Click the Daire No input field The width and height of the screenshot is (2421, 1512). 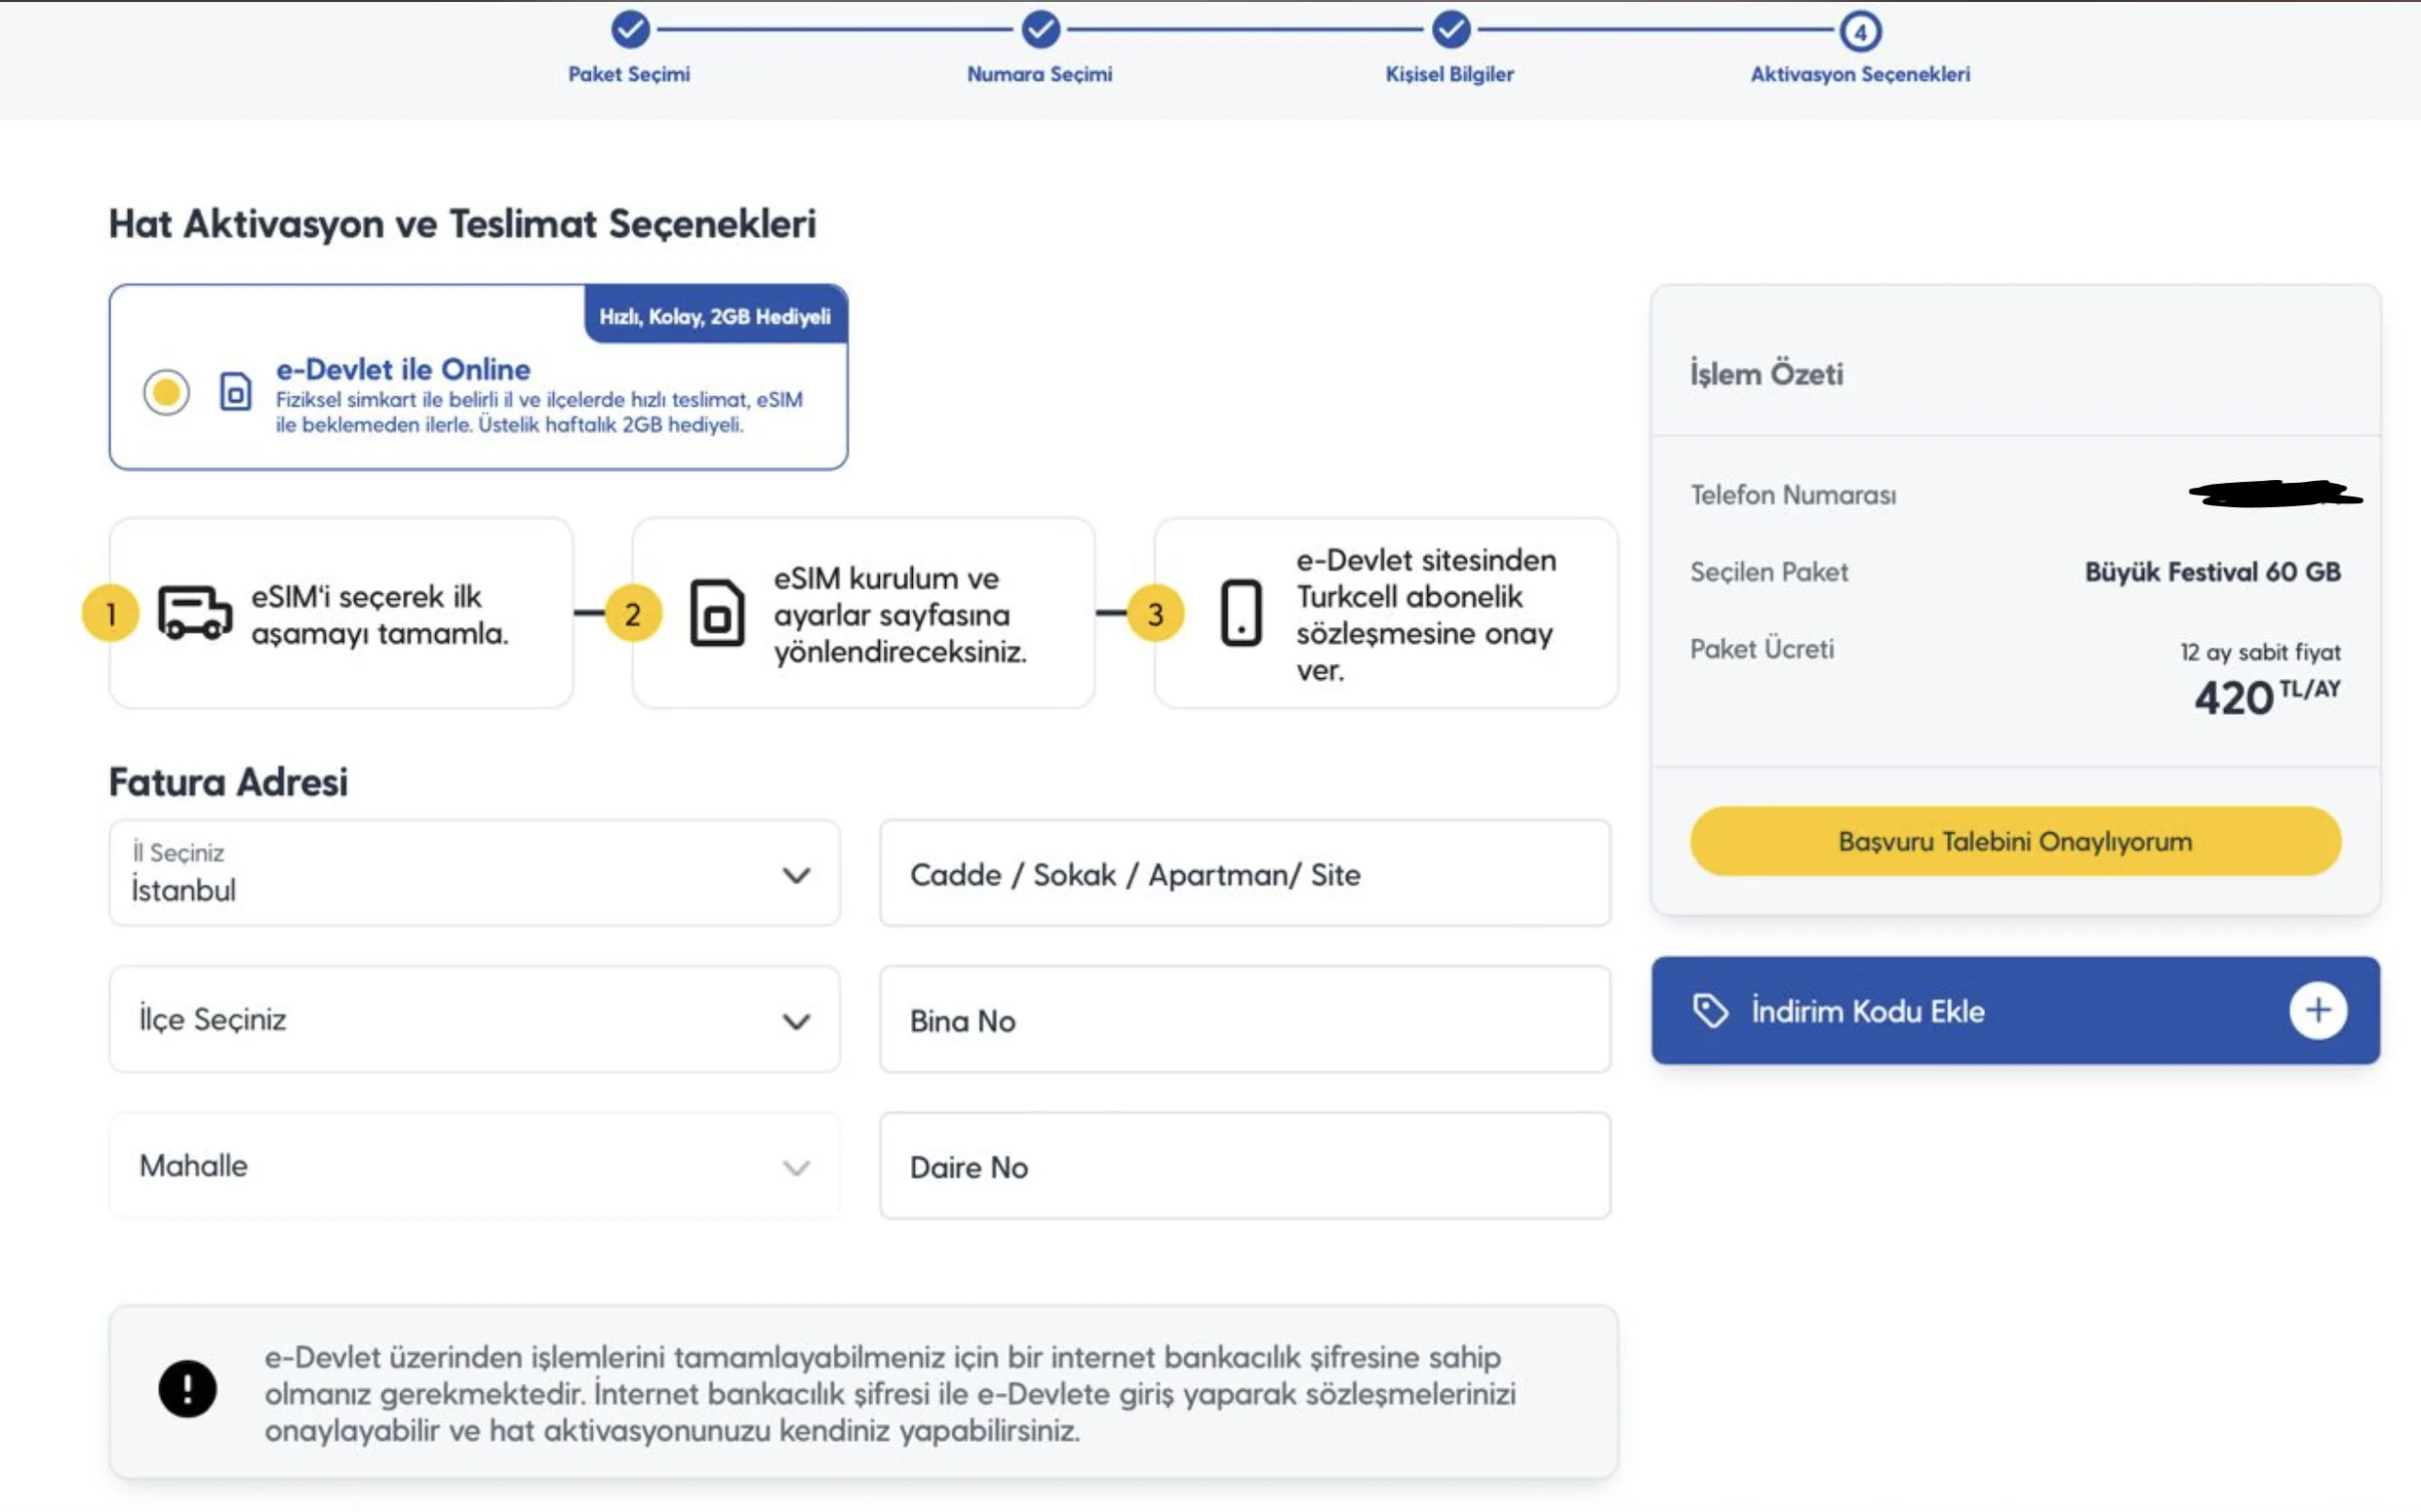pos(1245,1166)
